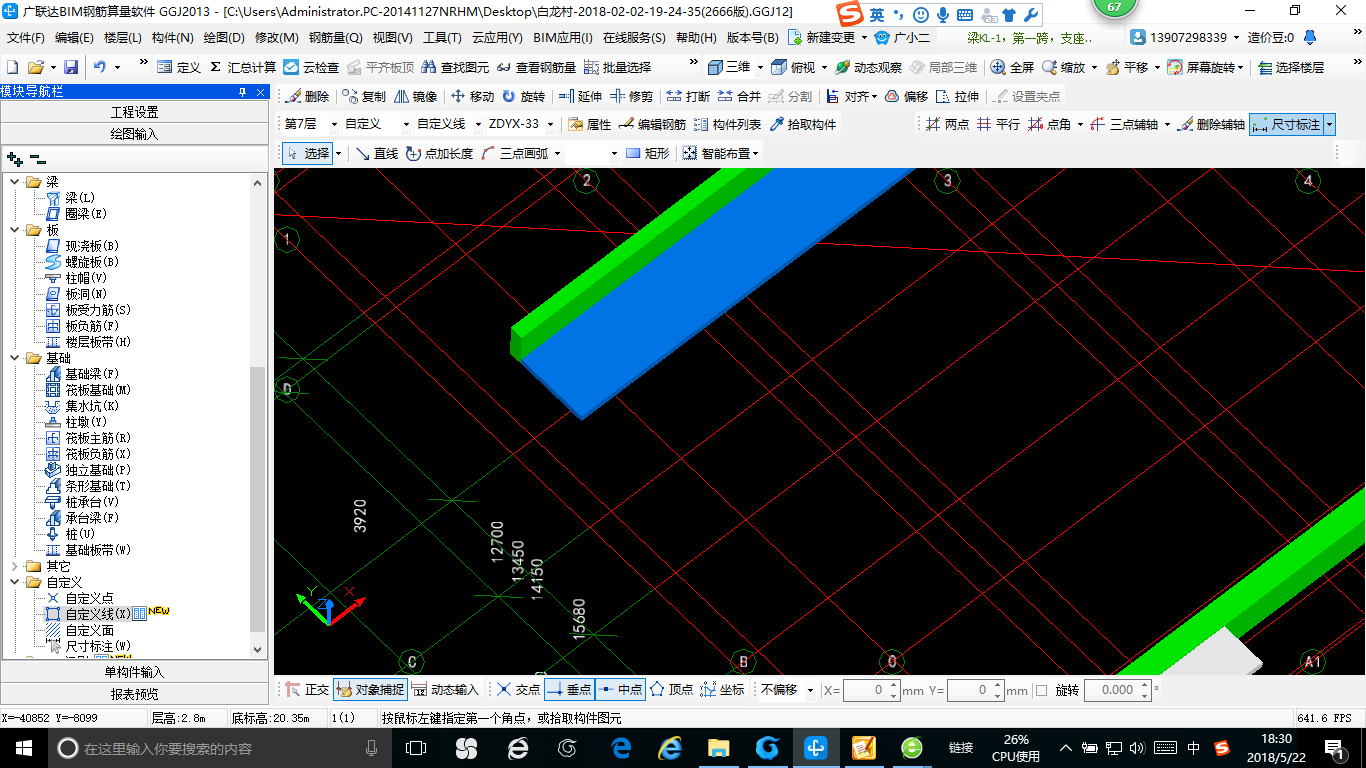Click the 合并 (merge) tool
Screen dimensions: 1366x768
[x=739, y=97]
